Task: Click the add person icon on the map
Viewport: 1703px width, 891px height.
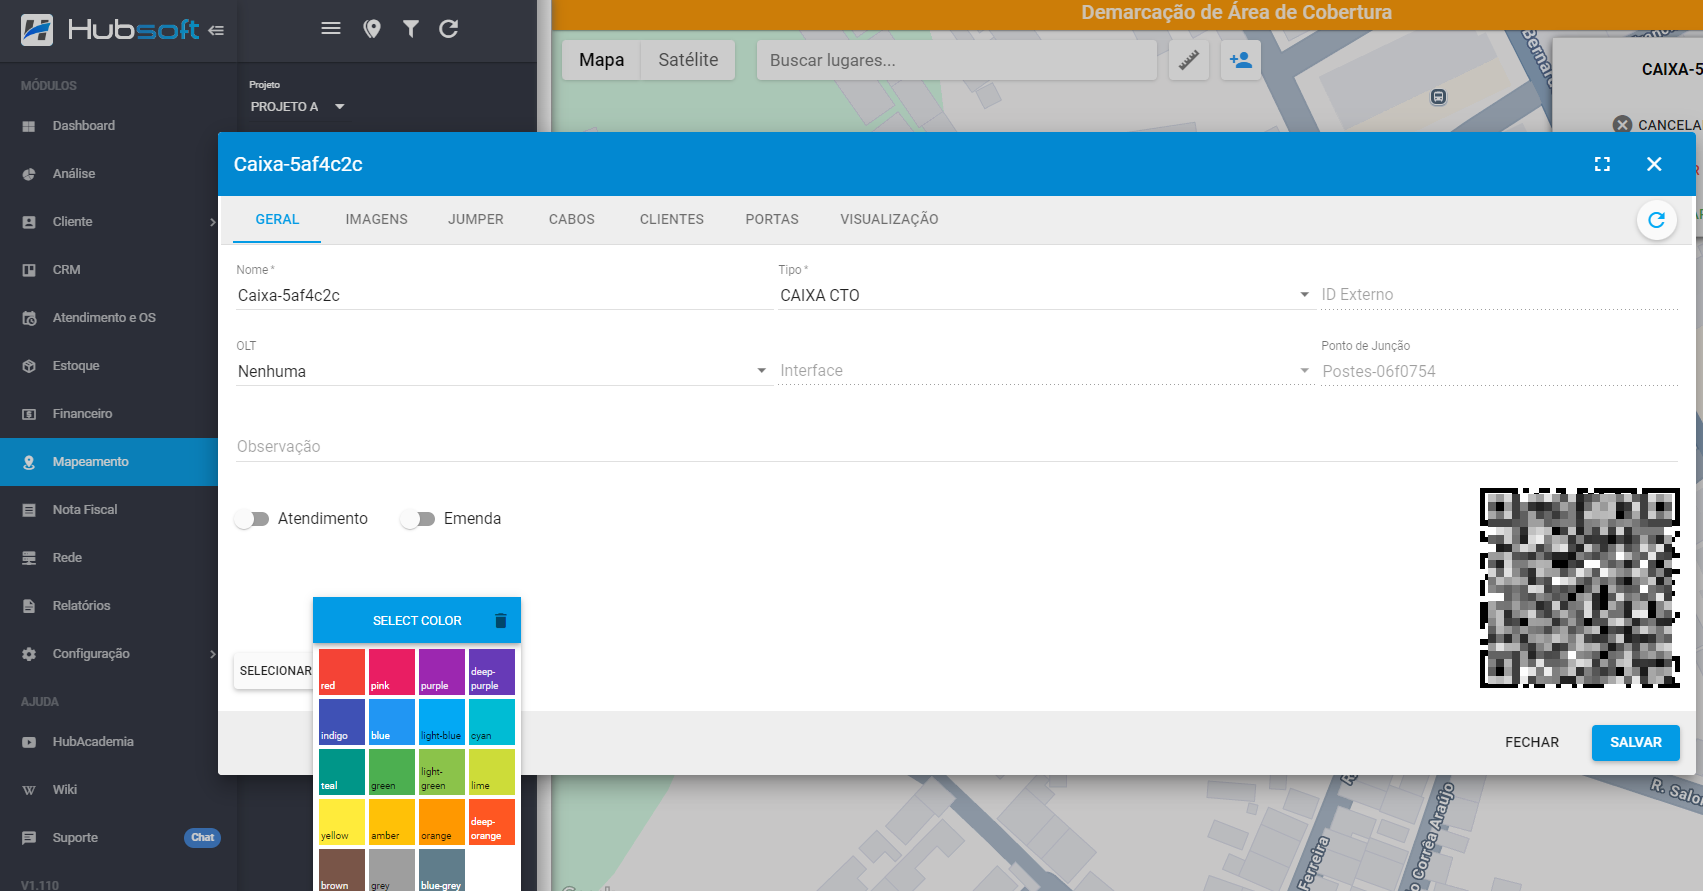Action: [x=1240, y=60]
